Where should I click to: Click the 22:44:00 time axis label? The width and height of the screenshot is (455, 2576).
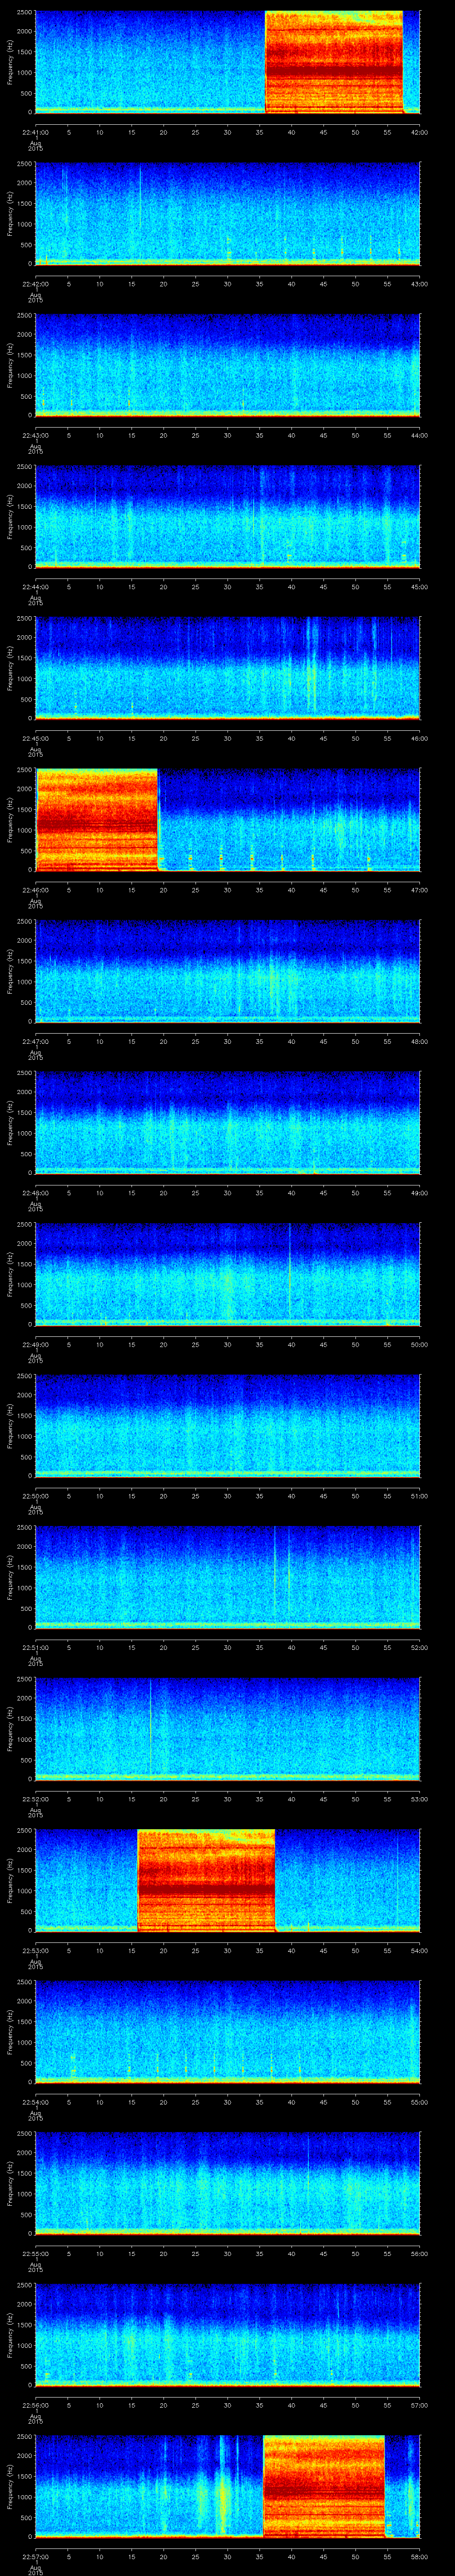click(x=35, y=587)
